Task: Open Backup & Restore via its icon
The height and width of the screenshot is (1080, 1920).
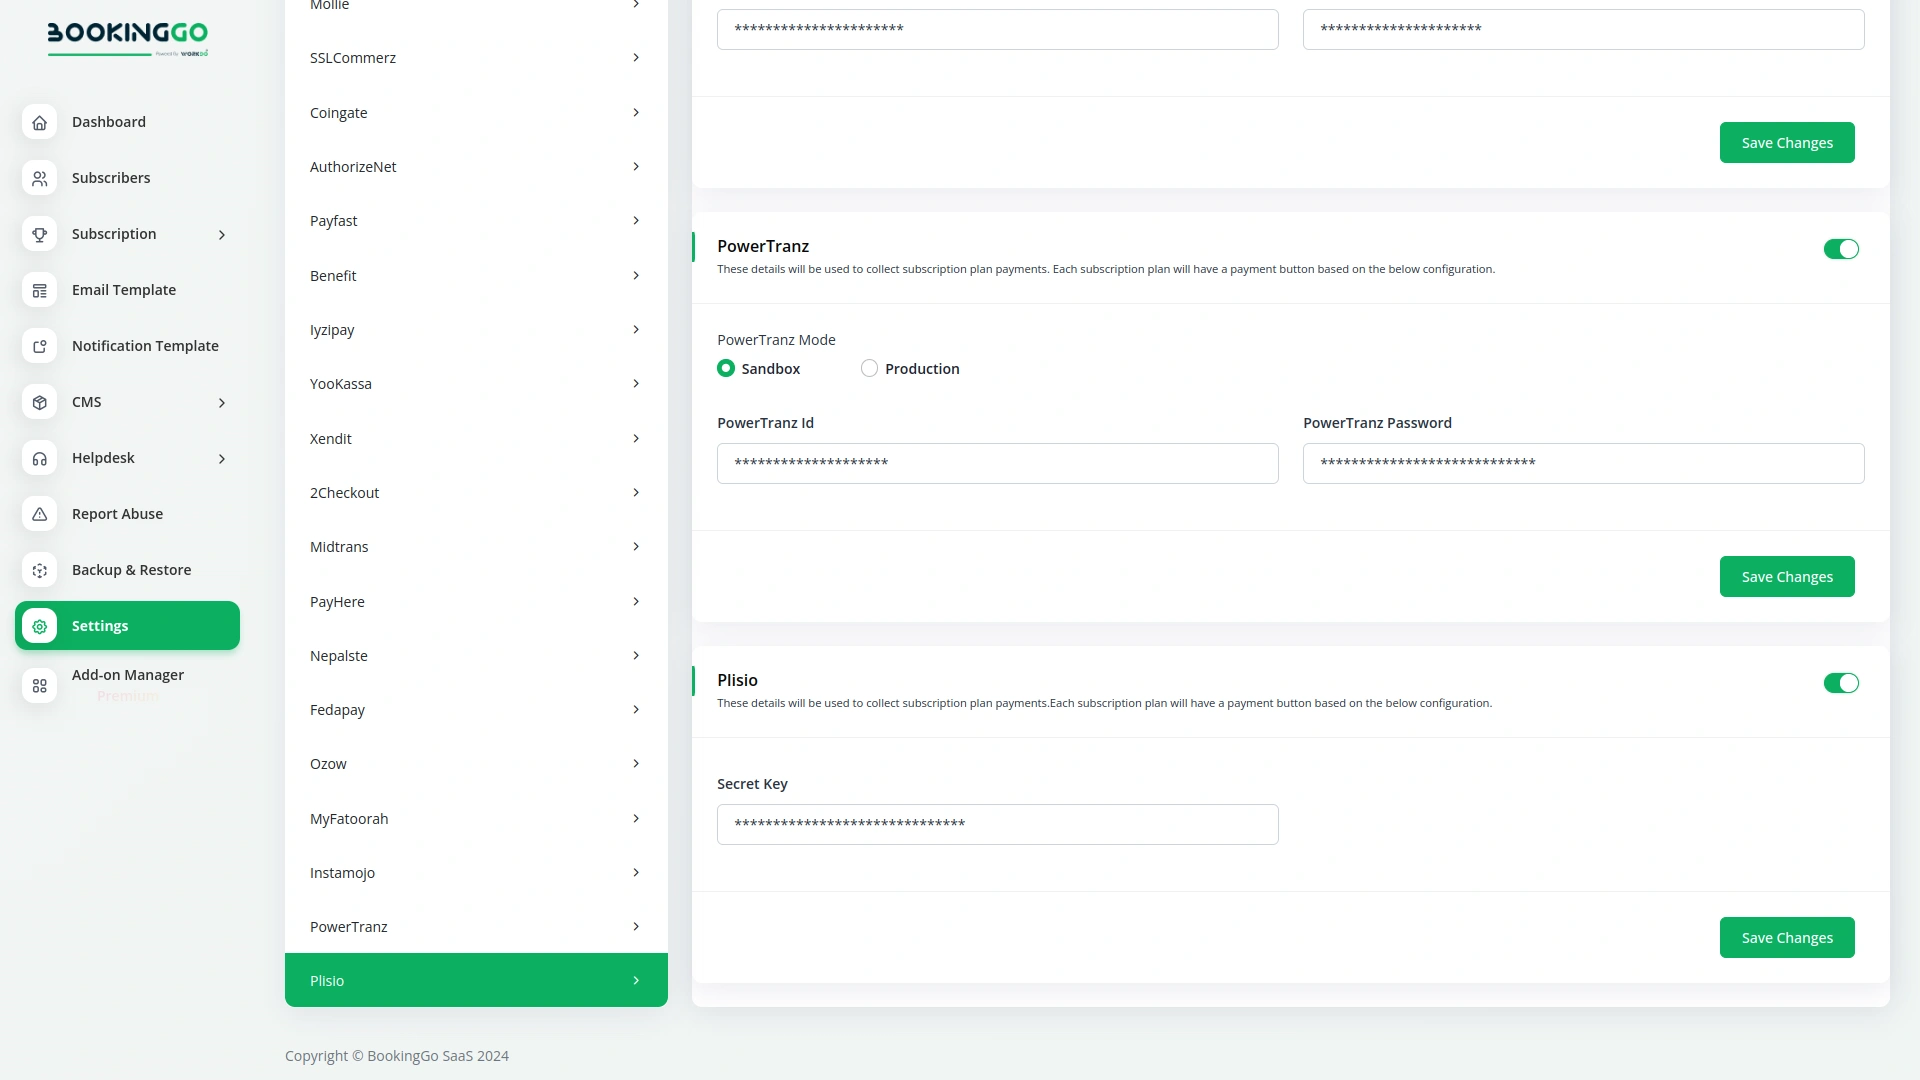Action: pyautogui.click(x=39, y=570)
